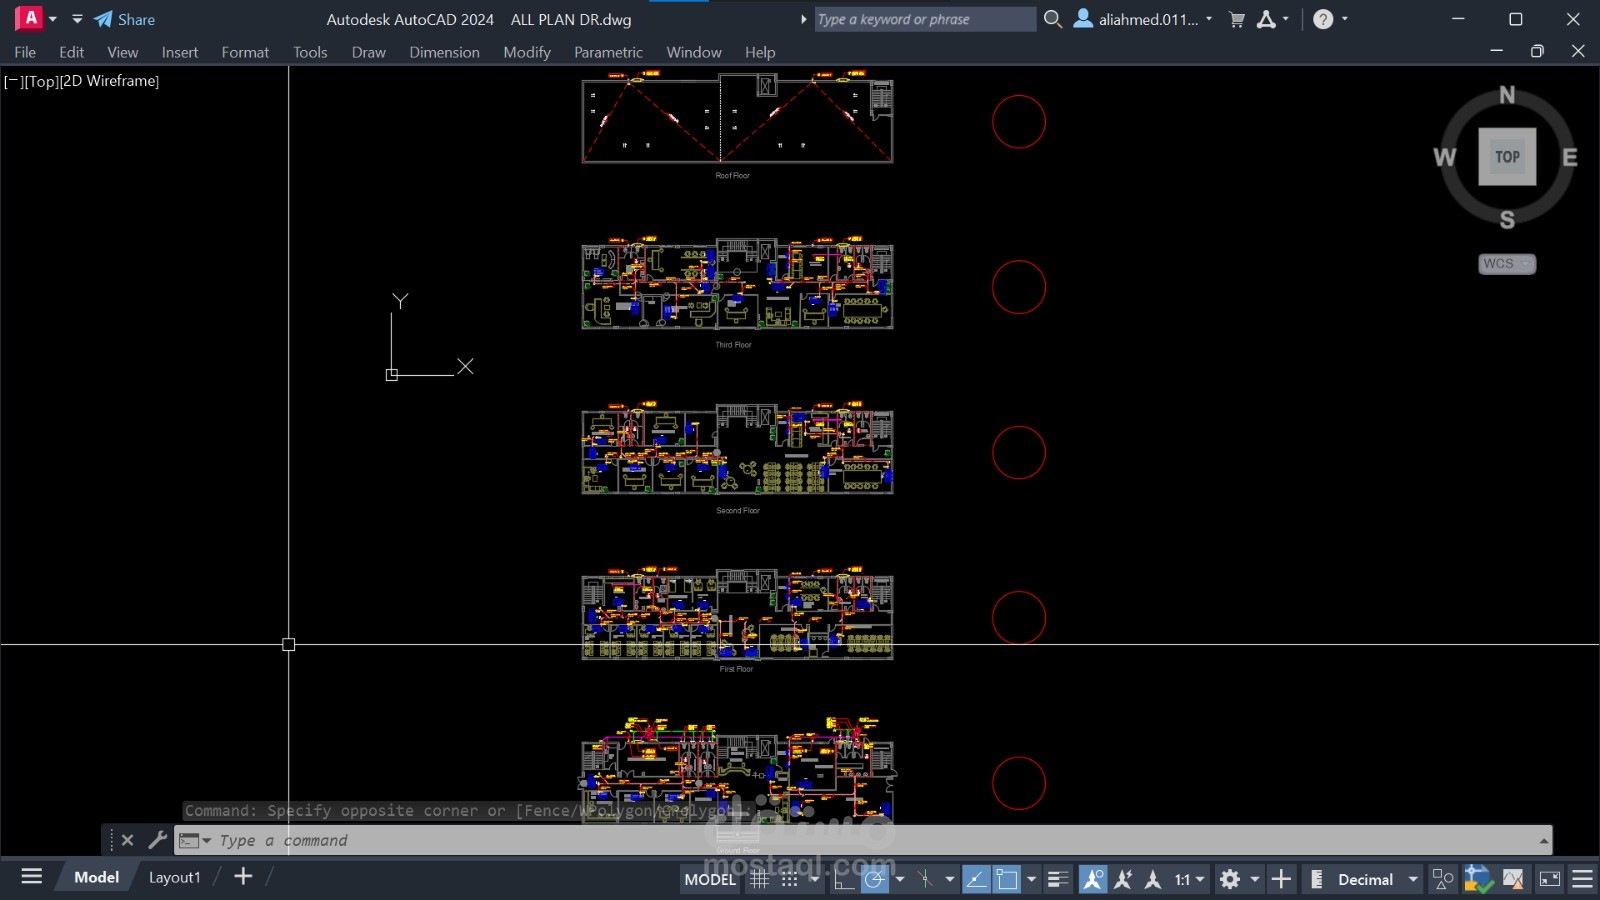Expand the snap mode options arrow
Viewport: 1600px width, 900px height.
click(x=814, y=879)
